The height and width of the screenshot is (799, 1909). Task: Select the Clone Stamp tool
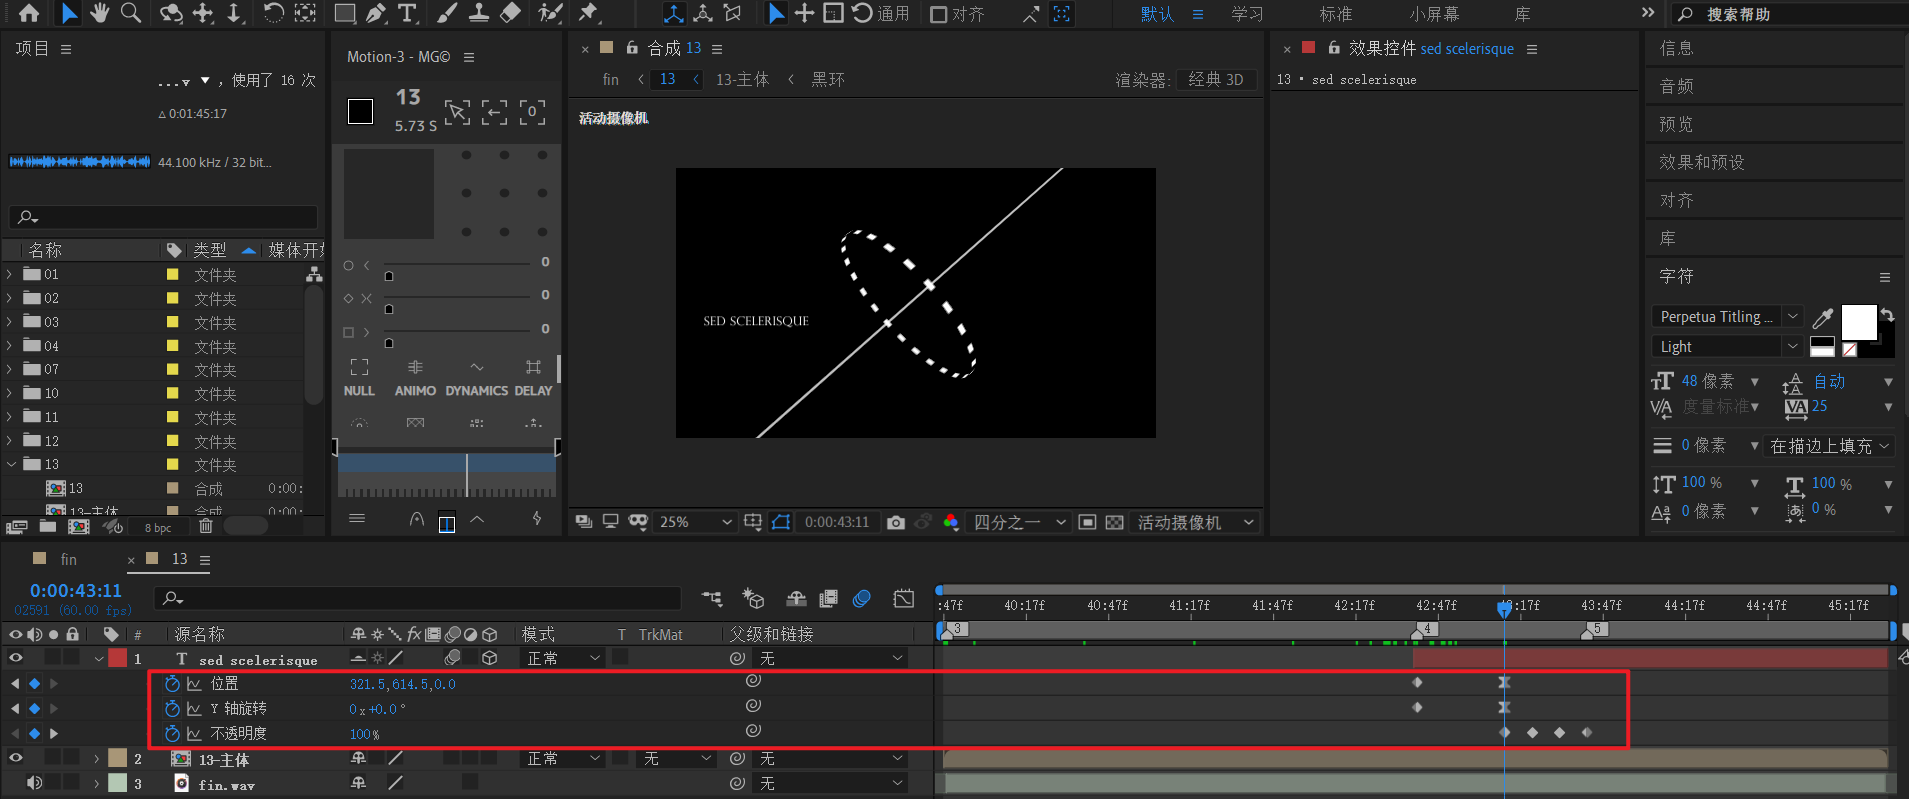pos(479,13)
